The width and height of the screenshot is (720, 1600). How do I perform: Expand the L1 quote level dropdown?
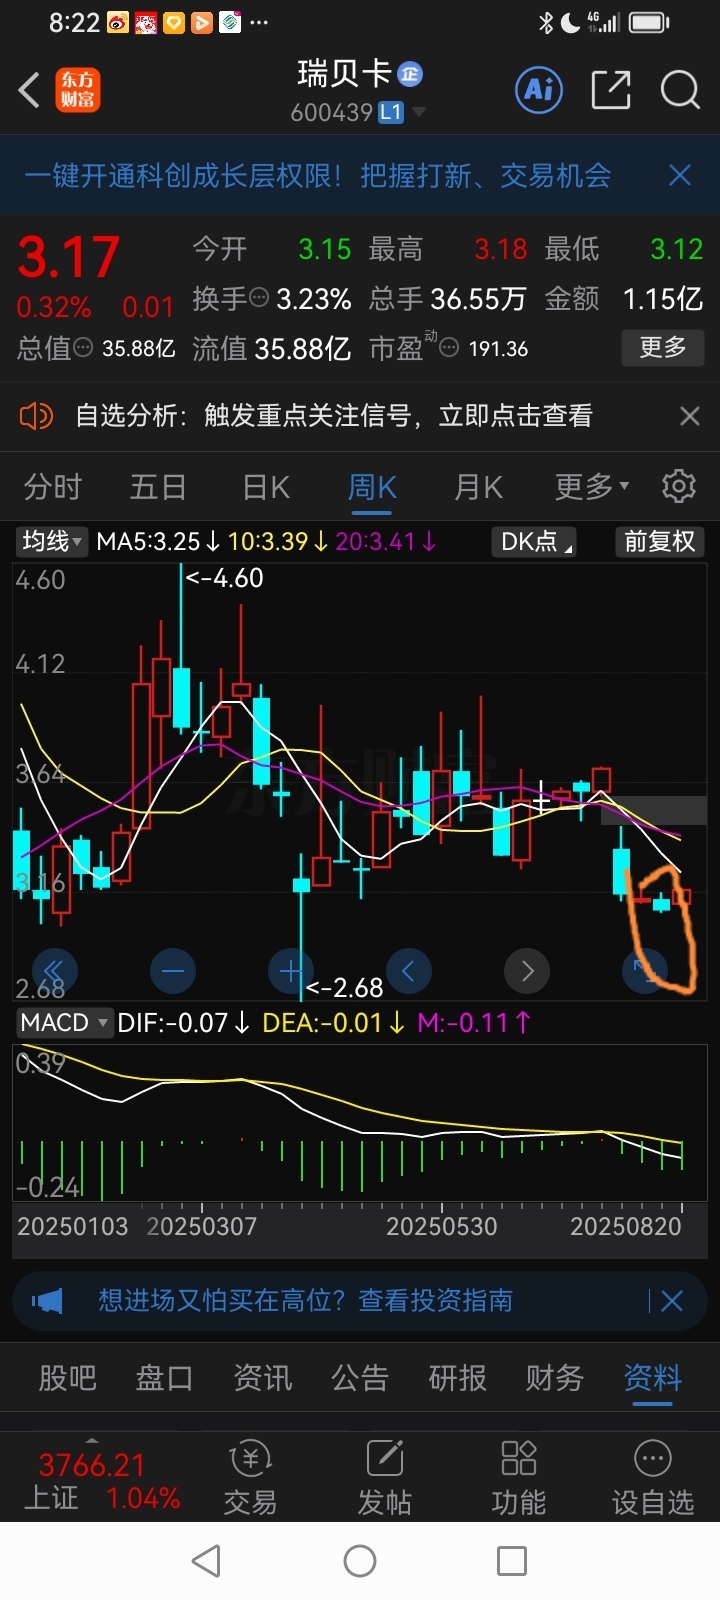(401, 112)
